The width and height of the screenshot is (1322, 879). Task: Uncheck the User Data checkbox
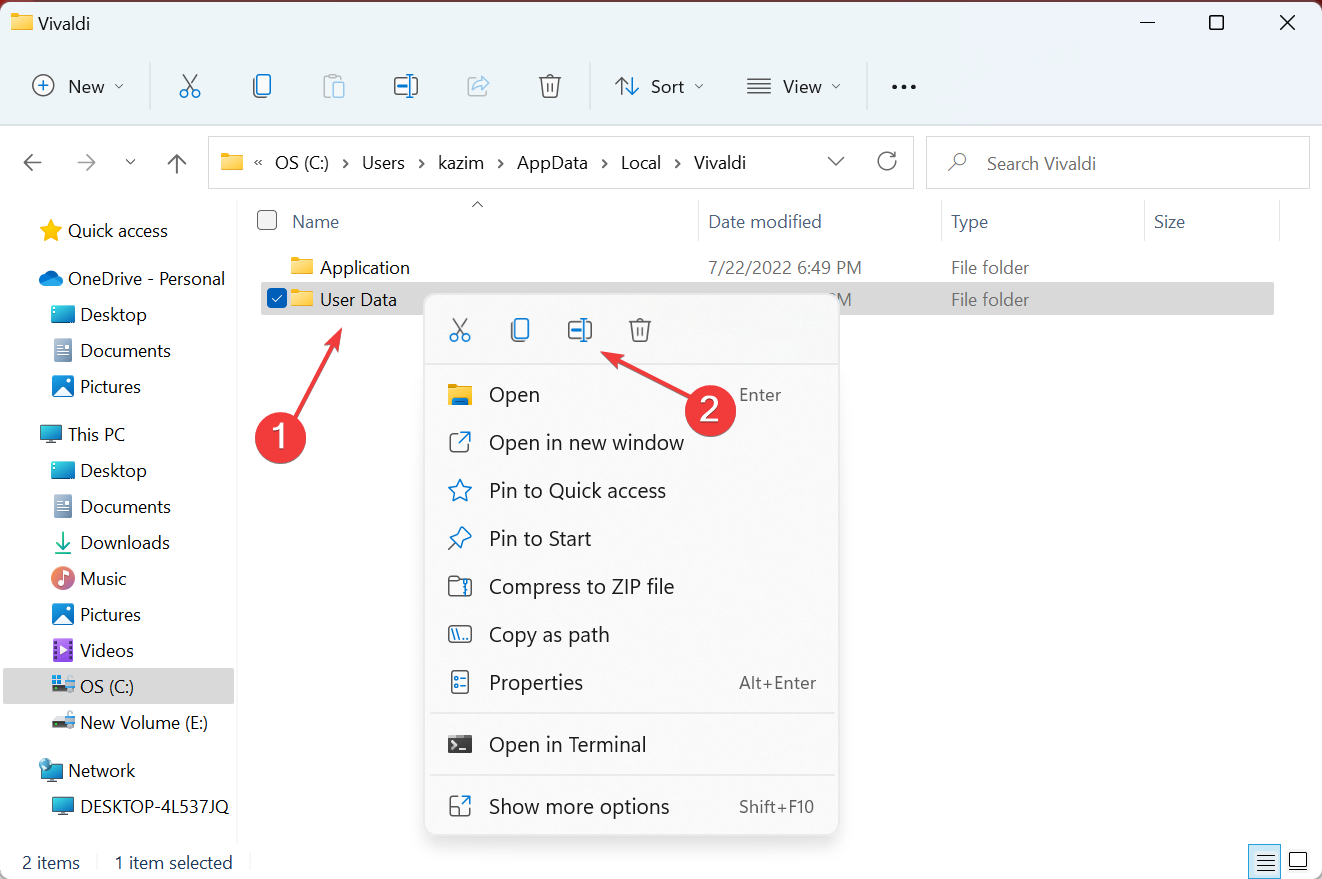point(277,298)
